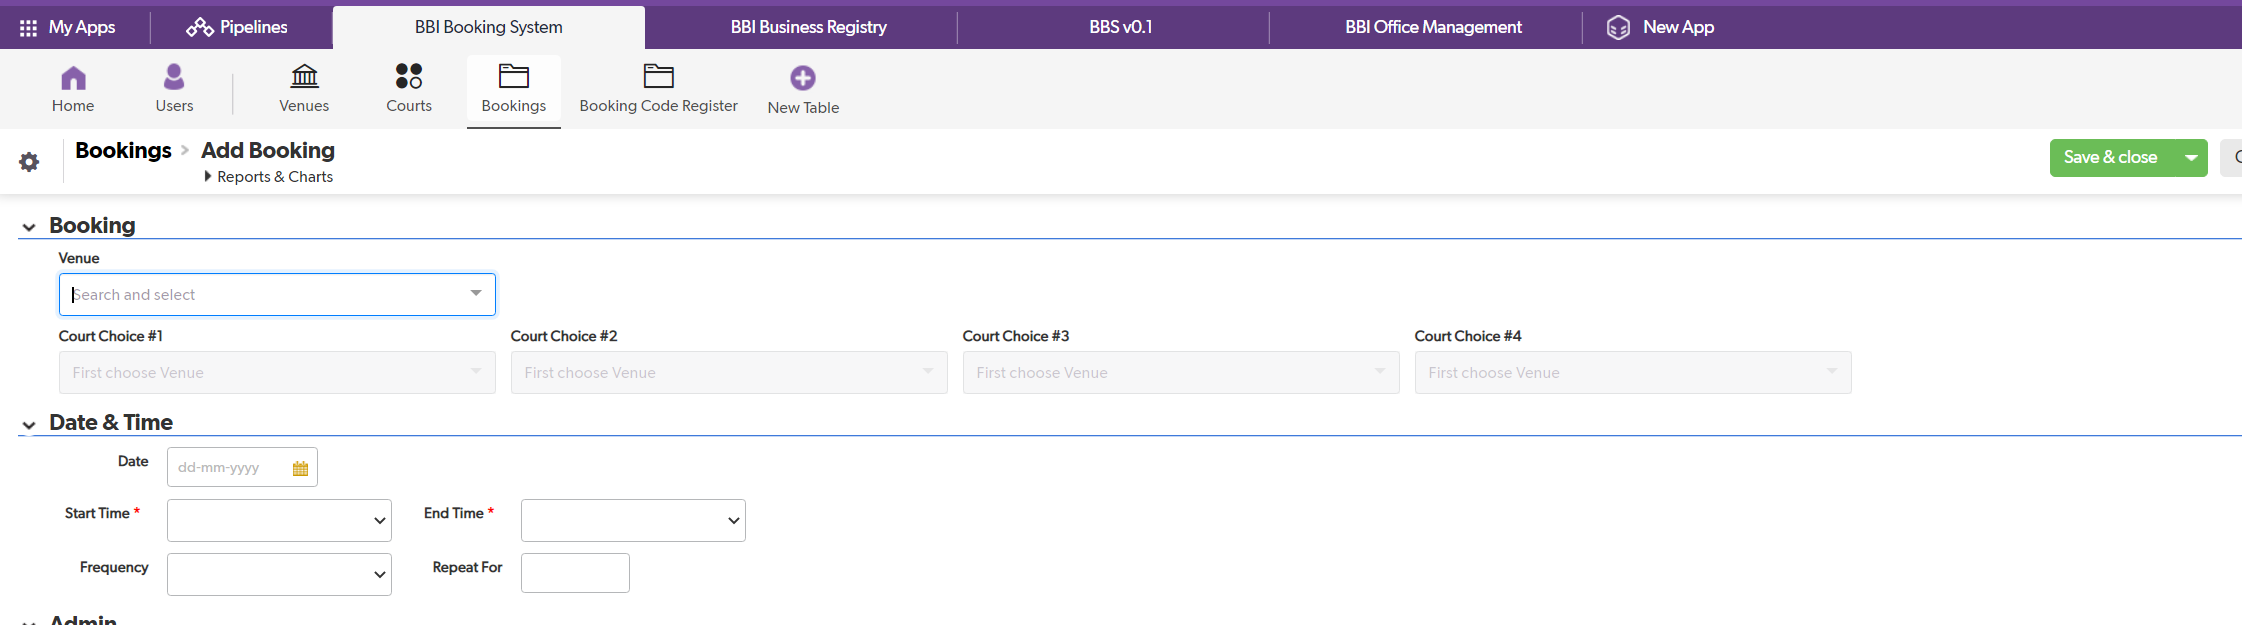Open the End Time dropdown
Image resolution: width=2242 pixels, height=625 pixels.
point(633,520)
